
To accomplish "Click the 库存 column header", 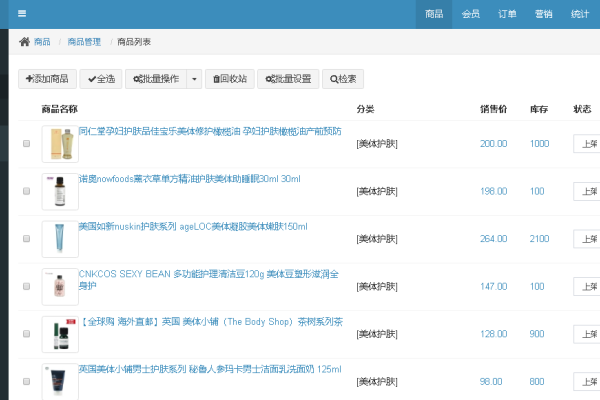I will [x=539, y=109].
